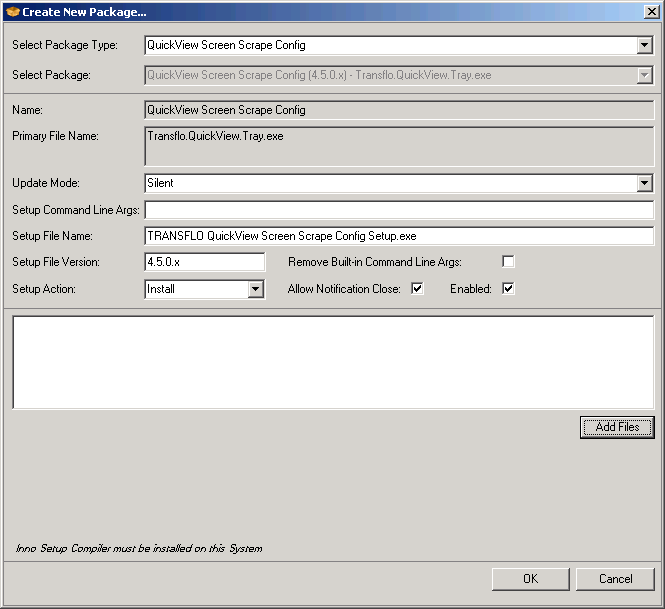
Task: Click the Name field showing QuickView Screen Scrape Config
Action: (x=399, y=110)
